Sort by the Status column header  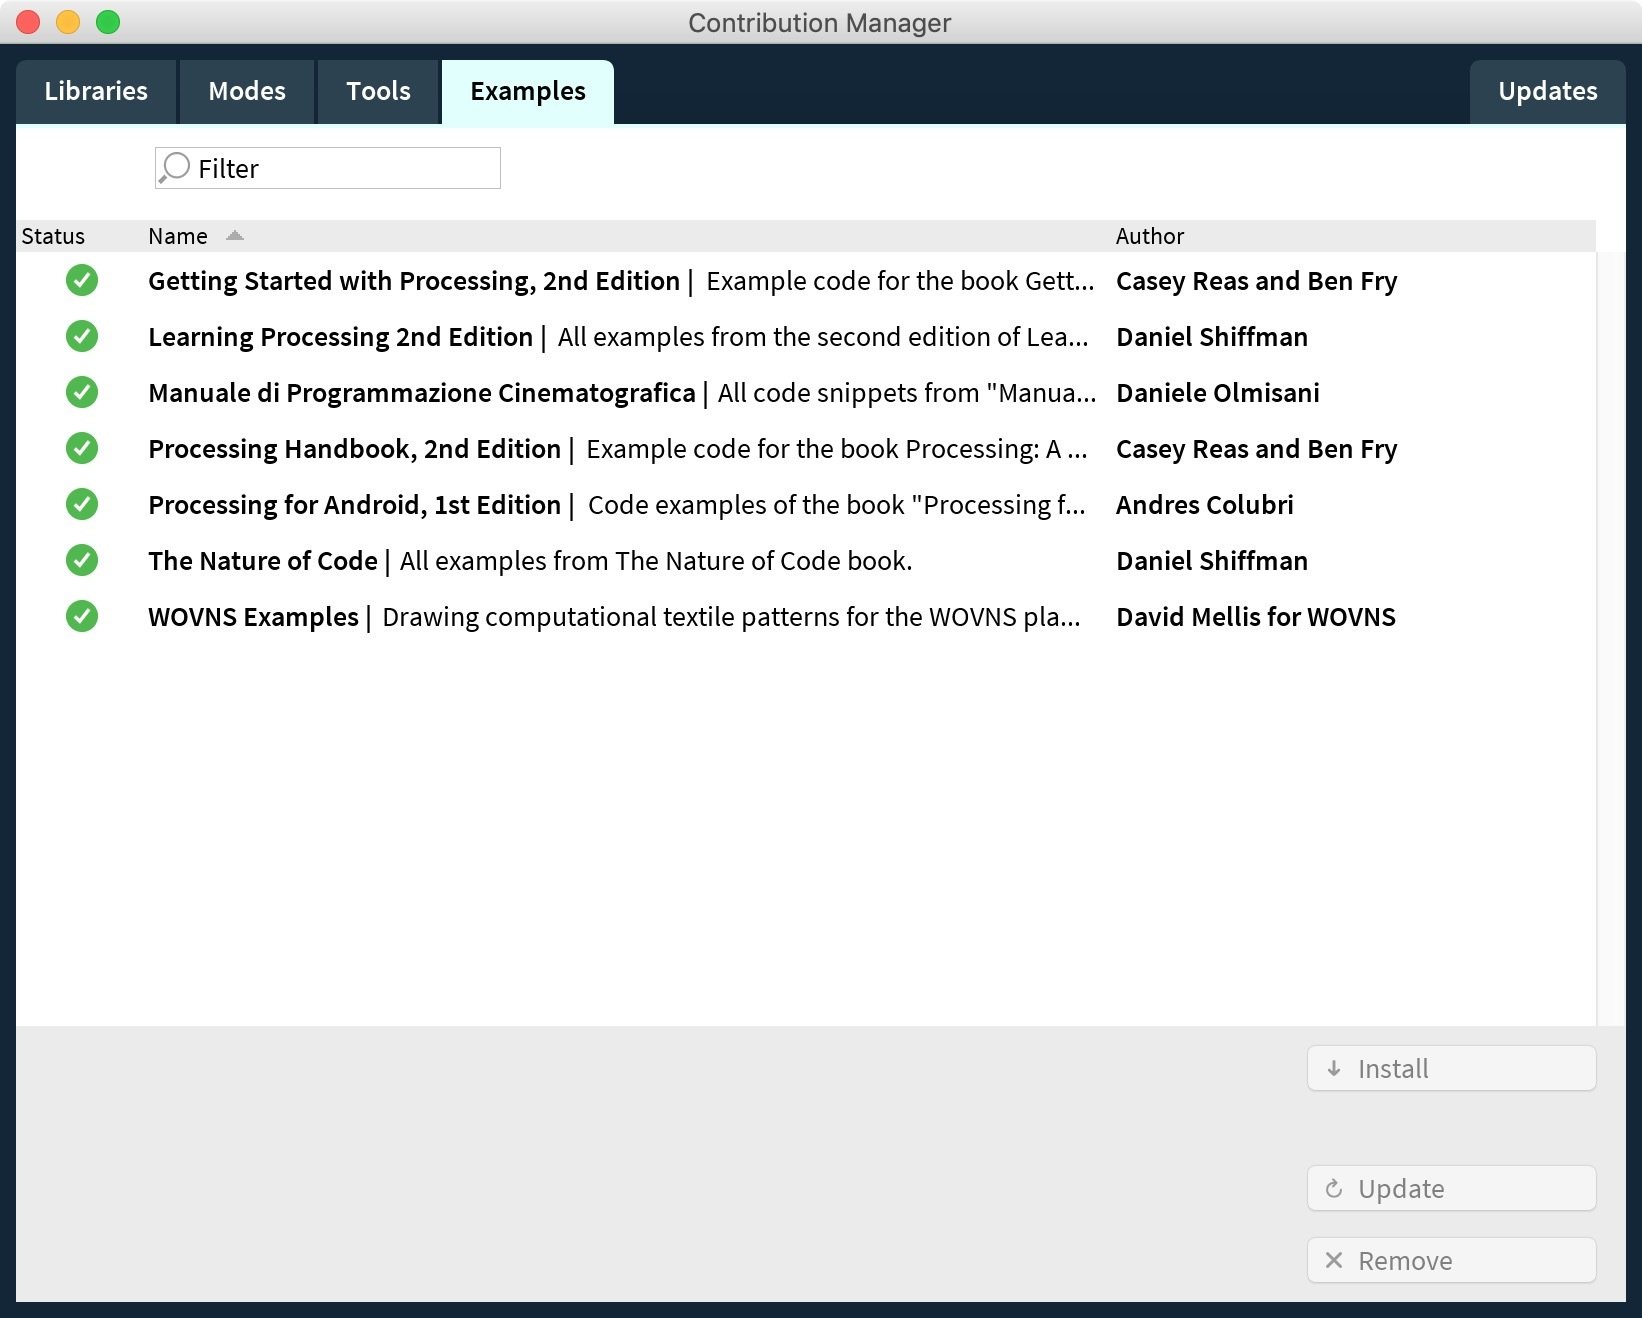[53, 236]
